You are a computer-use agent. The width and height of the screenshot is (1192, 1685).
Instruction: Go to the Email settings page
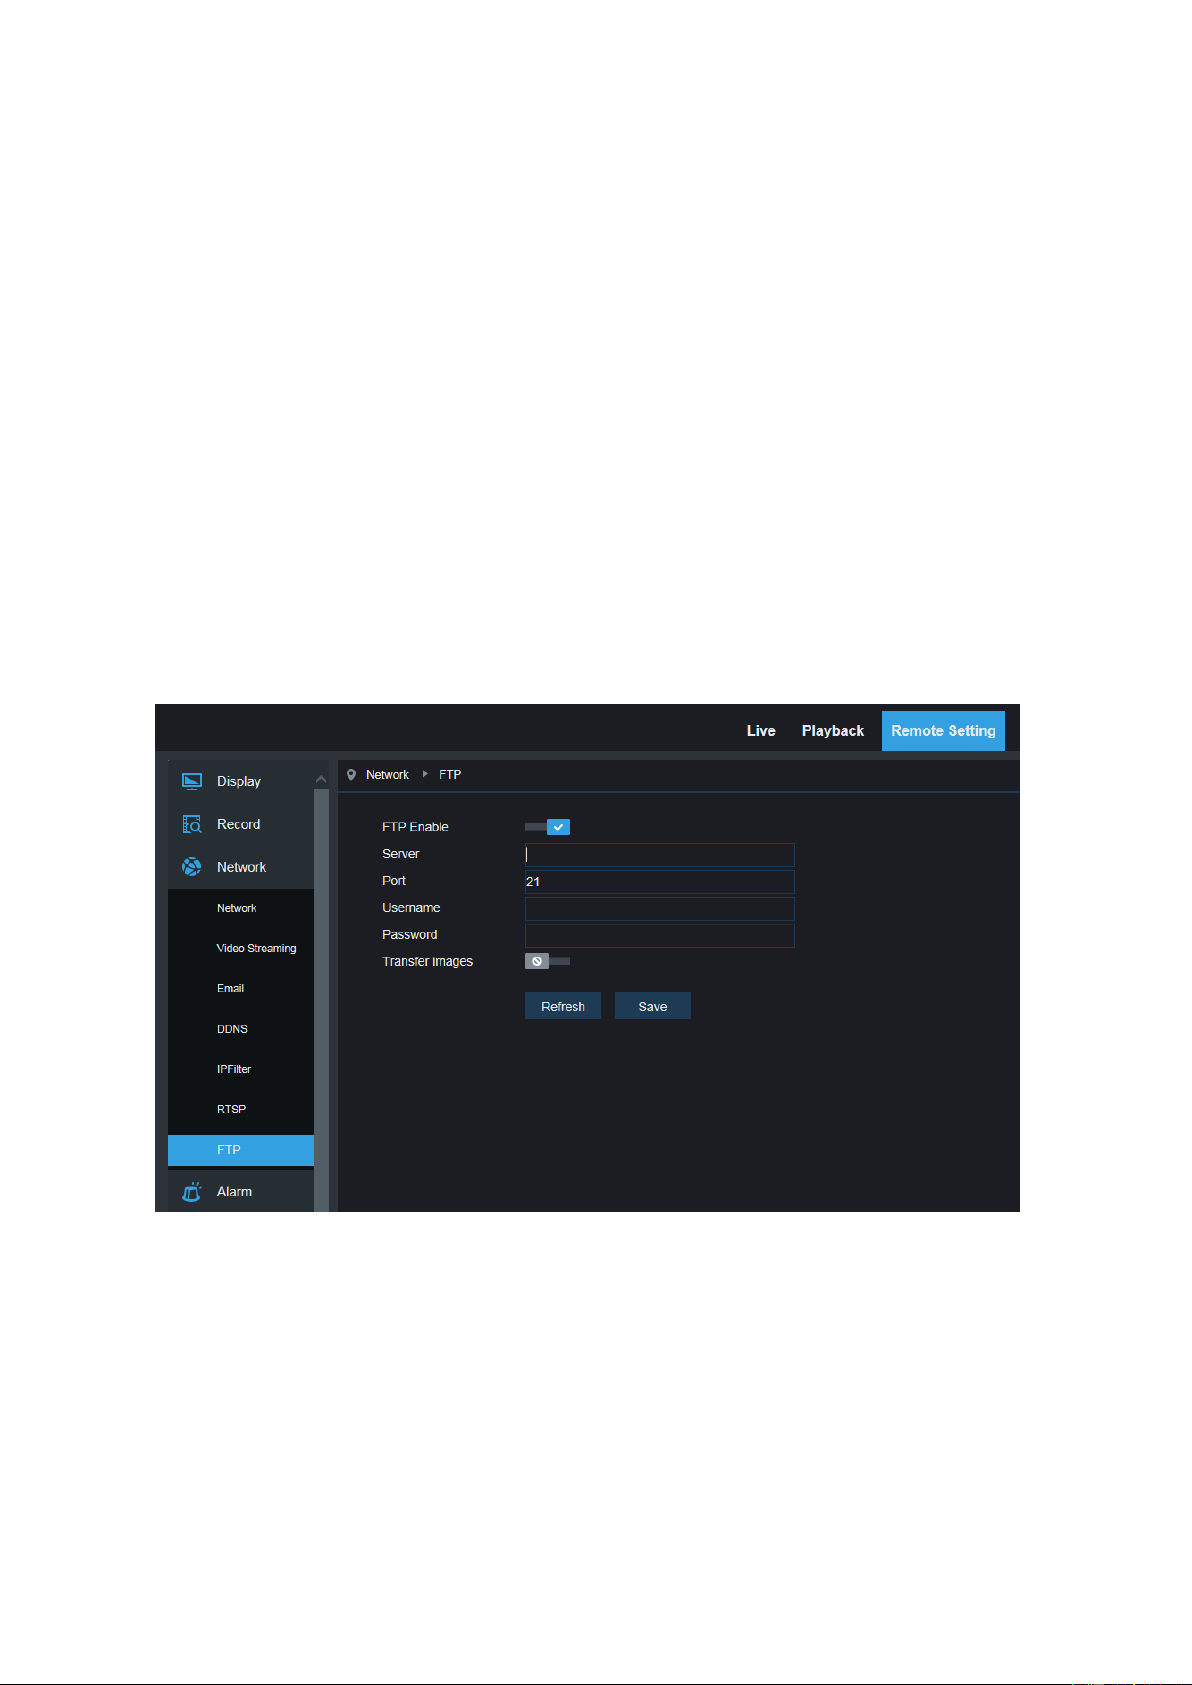(231, 988)
